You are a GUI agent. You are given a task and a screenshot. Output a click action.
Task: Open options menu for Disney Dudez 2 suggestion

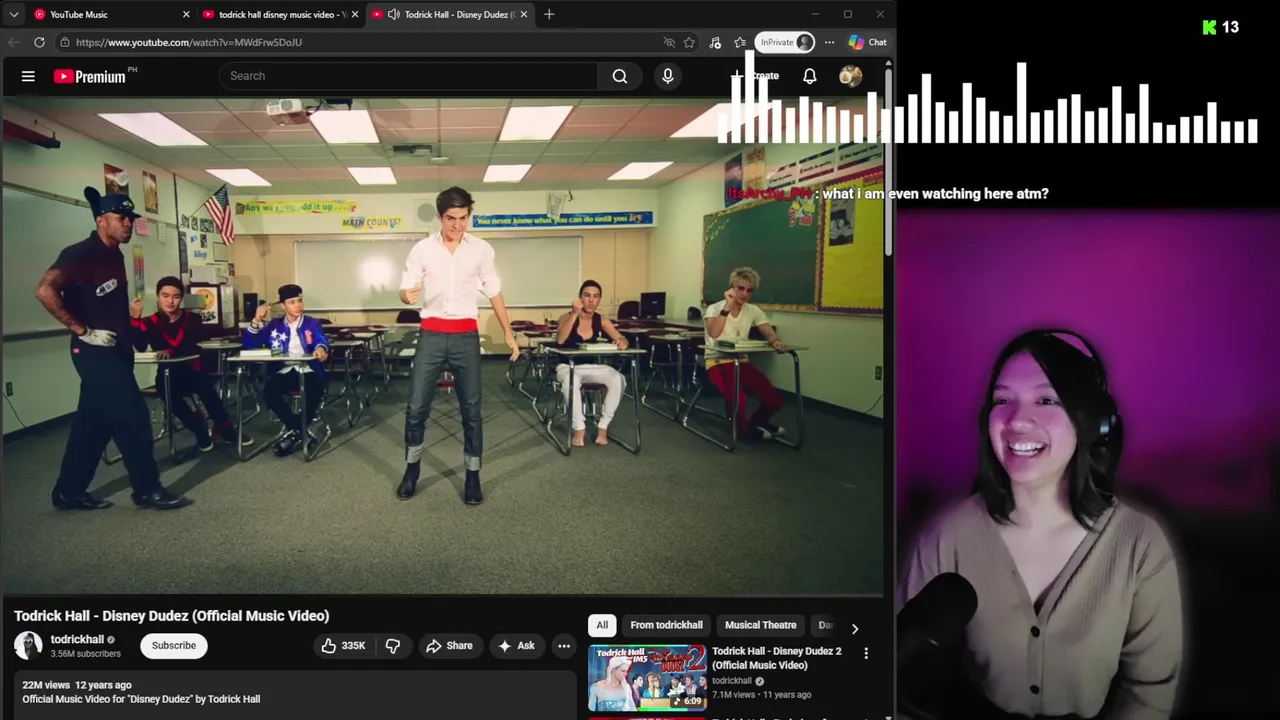coord(866,653)
